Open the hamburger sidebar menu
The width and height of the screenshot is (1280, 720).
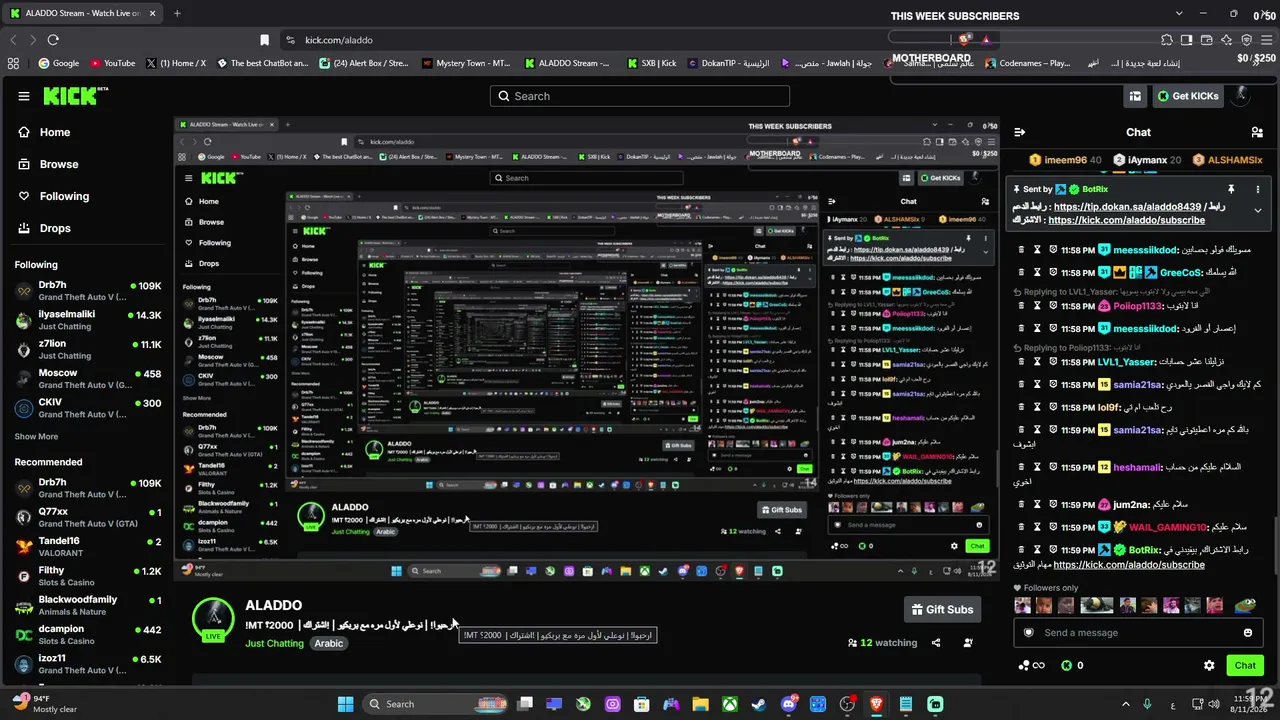(24, 96)
